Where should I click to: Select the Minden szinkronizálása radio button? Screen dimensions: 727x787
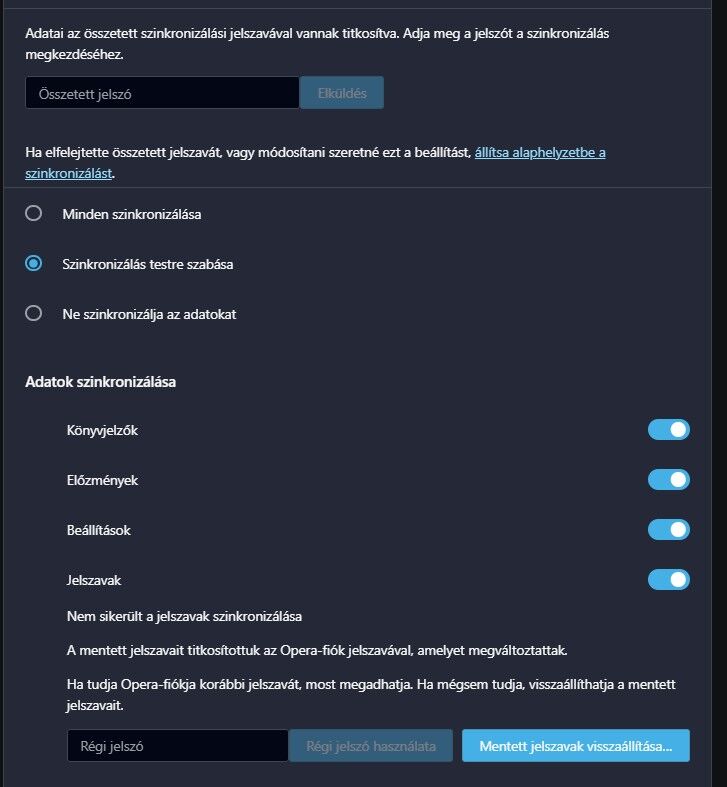click(34, 213)
